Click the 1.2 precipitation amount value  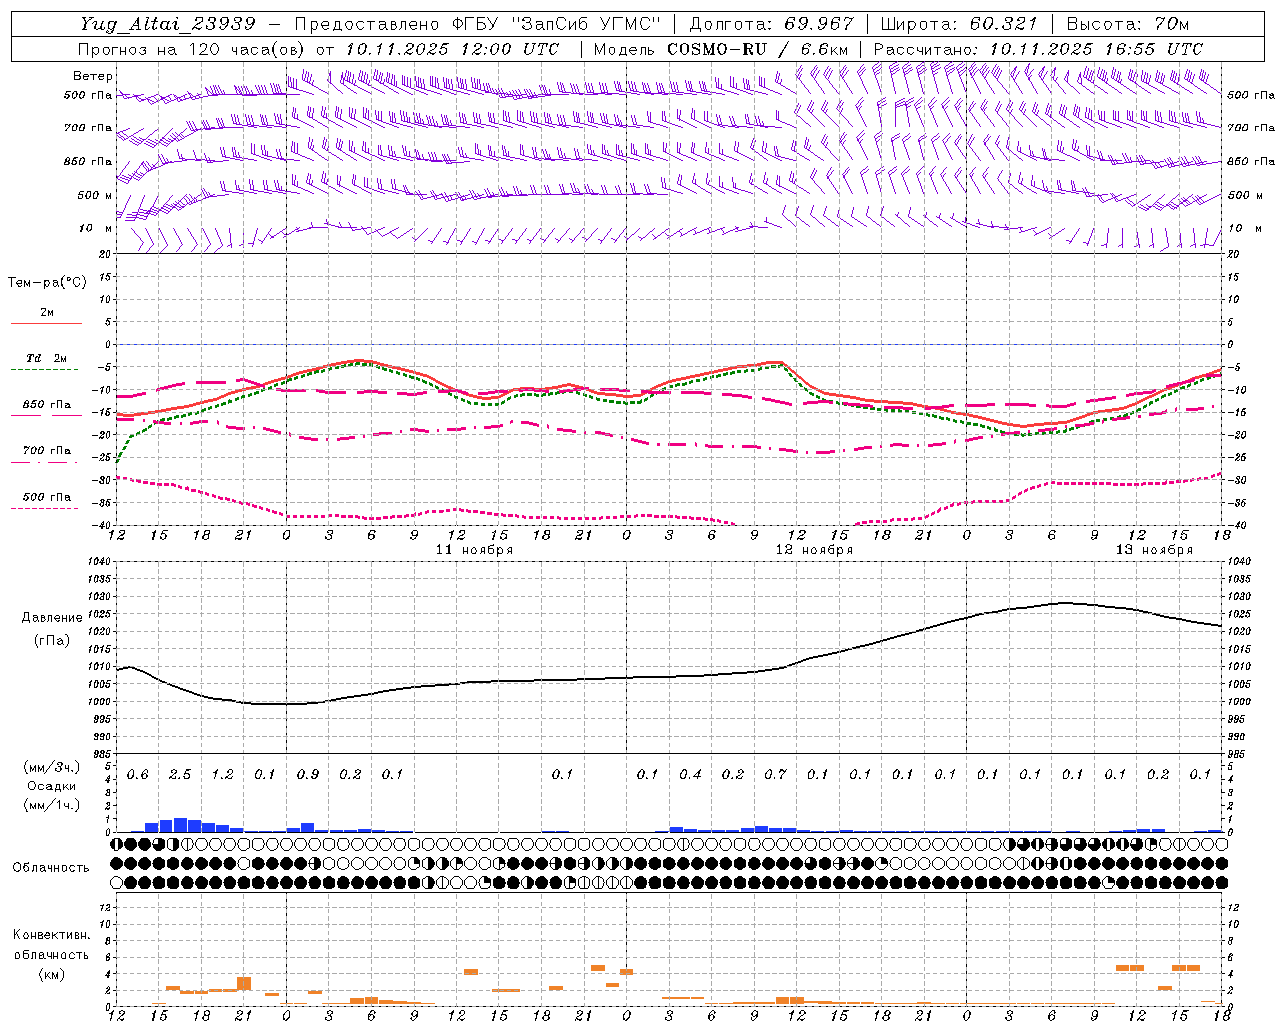click(x=222, y=774)
